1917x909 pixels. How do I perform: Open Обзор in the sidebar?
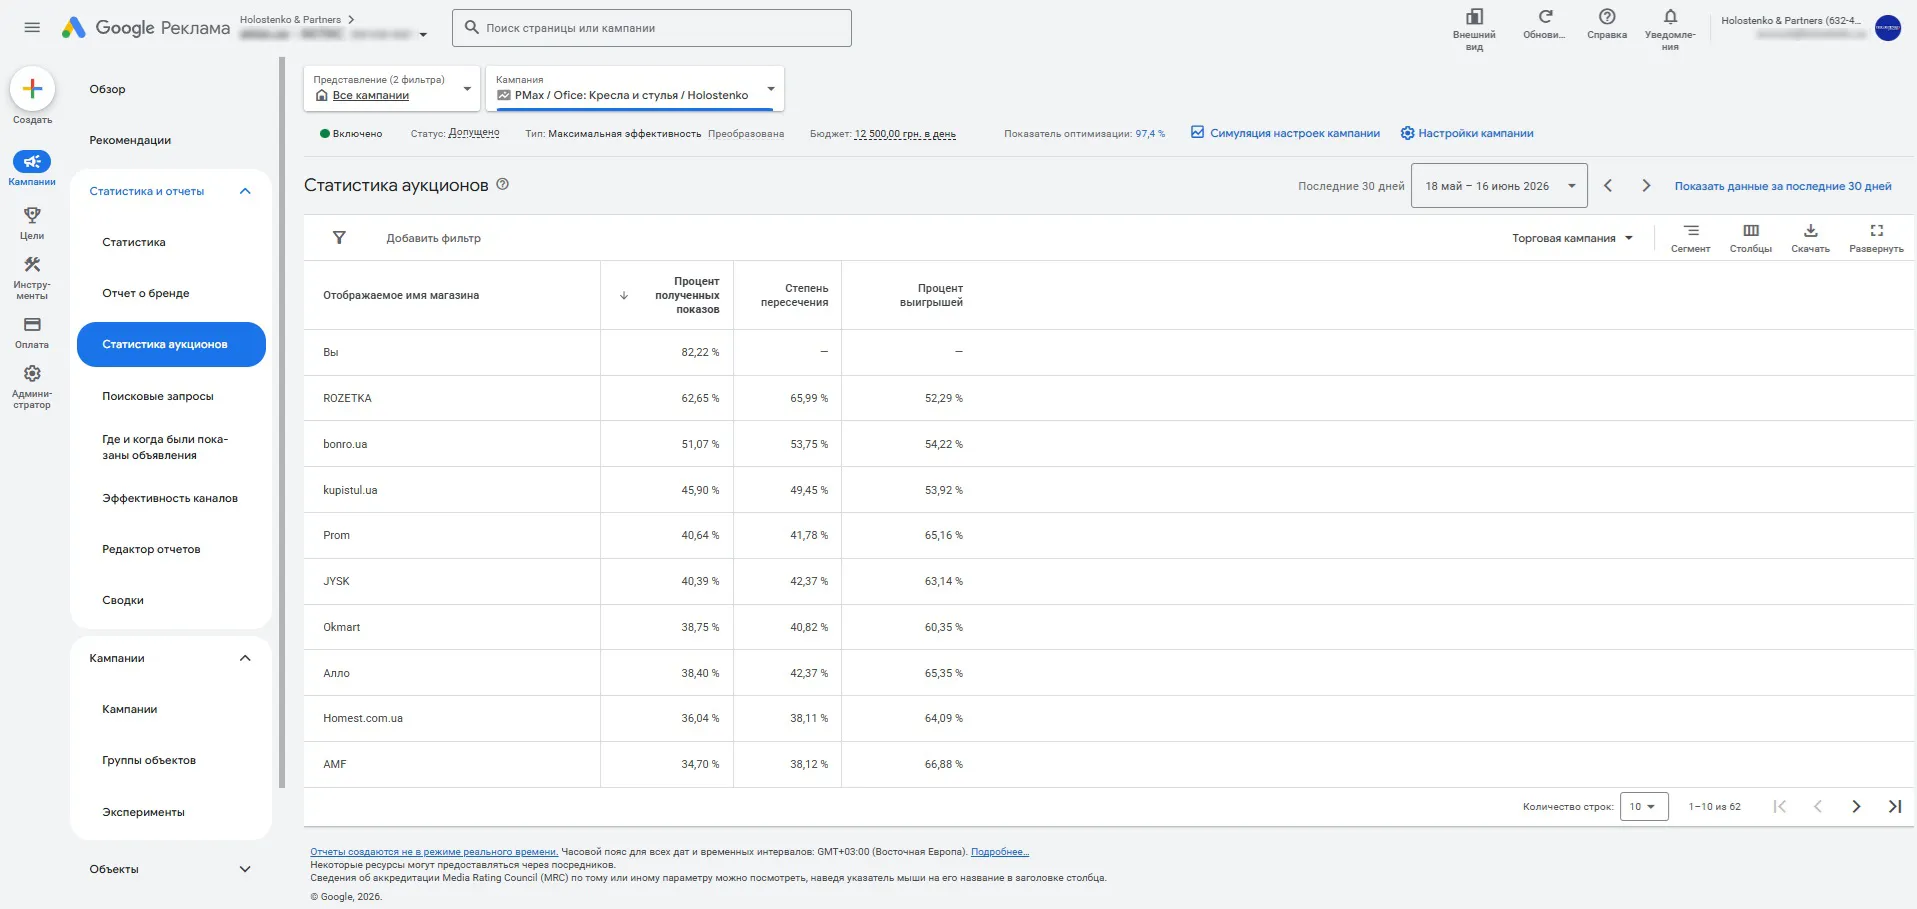(x=108, y=89)
